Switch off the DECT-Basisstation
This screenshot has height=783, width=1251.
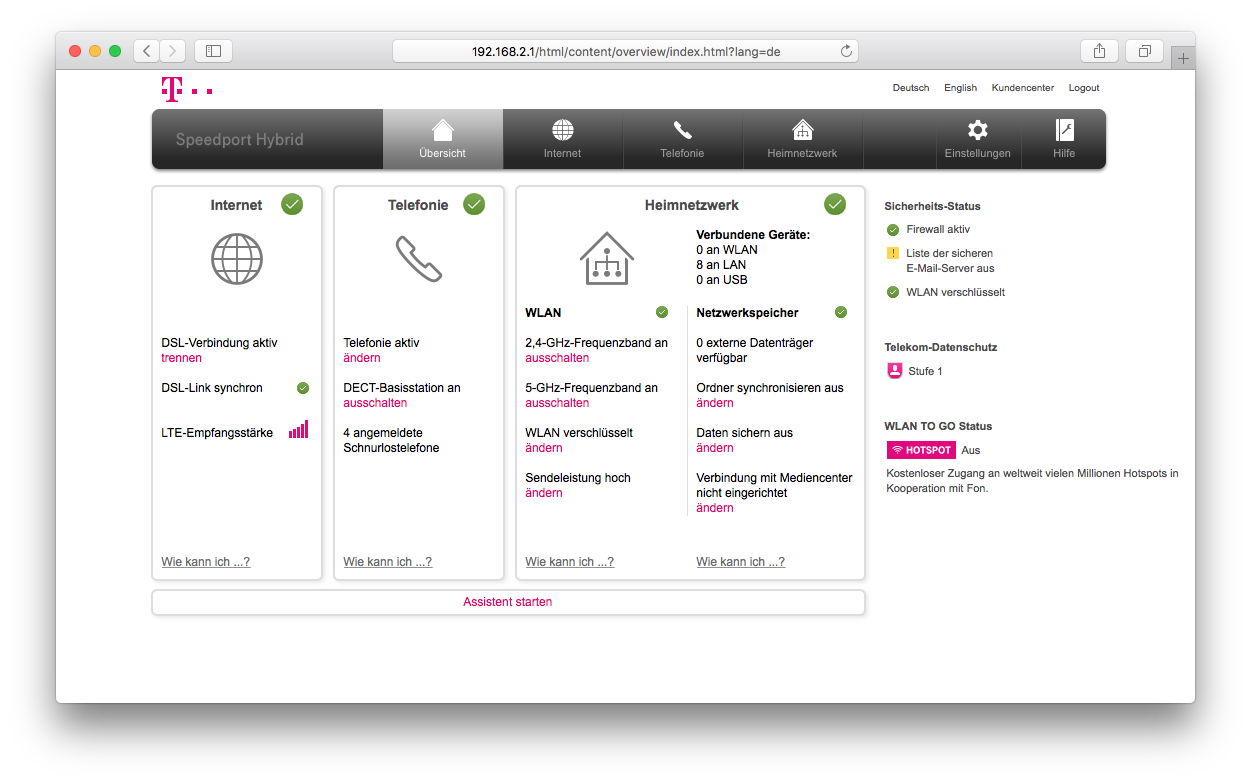pyautogui.click(x=375, y=403)
